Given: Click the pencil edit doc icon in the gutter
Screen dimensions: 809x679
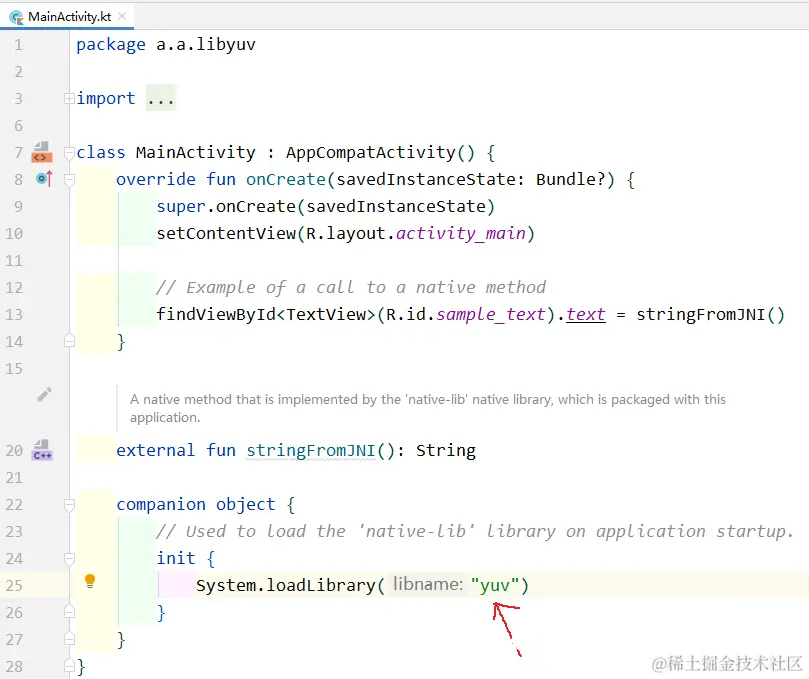Looking at the screenshot, I should (x=44, y=395).
